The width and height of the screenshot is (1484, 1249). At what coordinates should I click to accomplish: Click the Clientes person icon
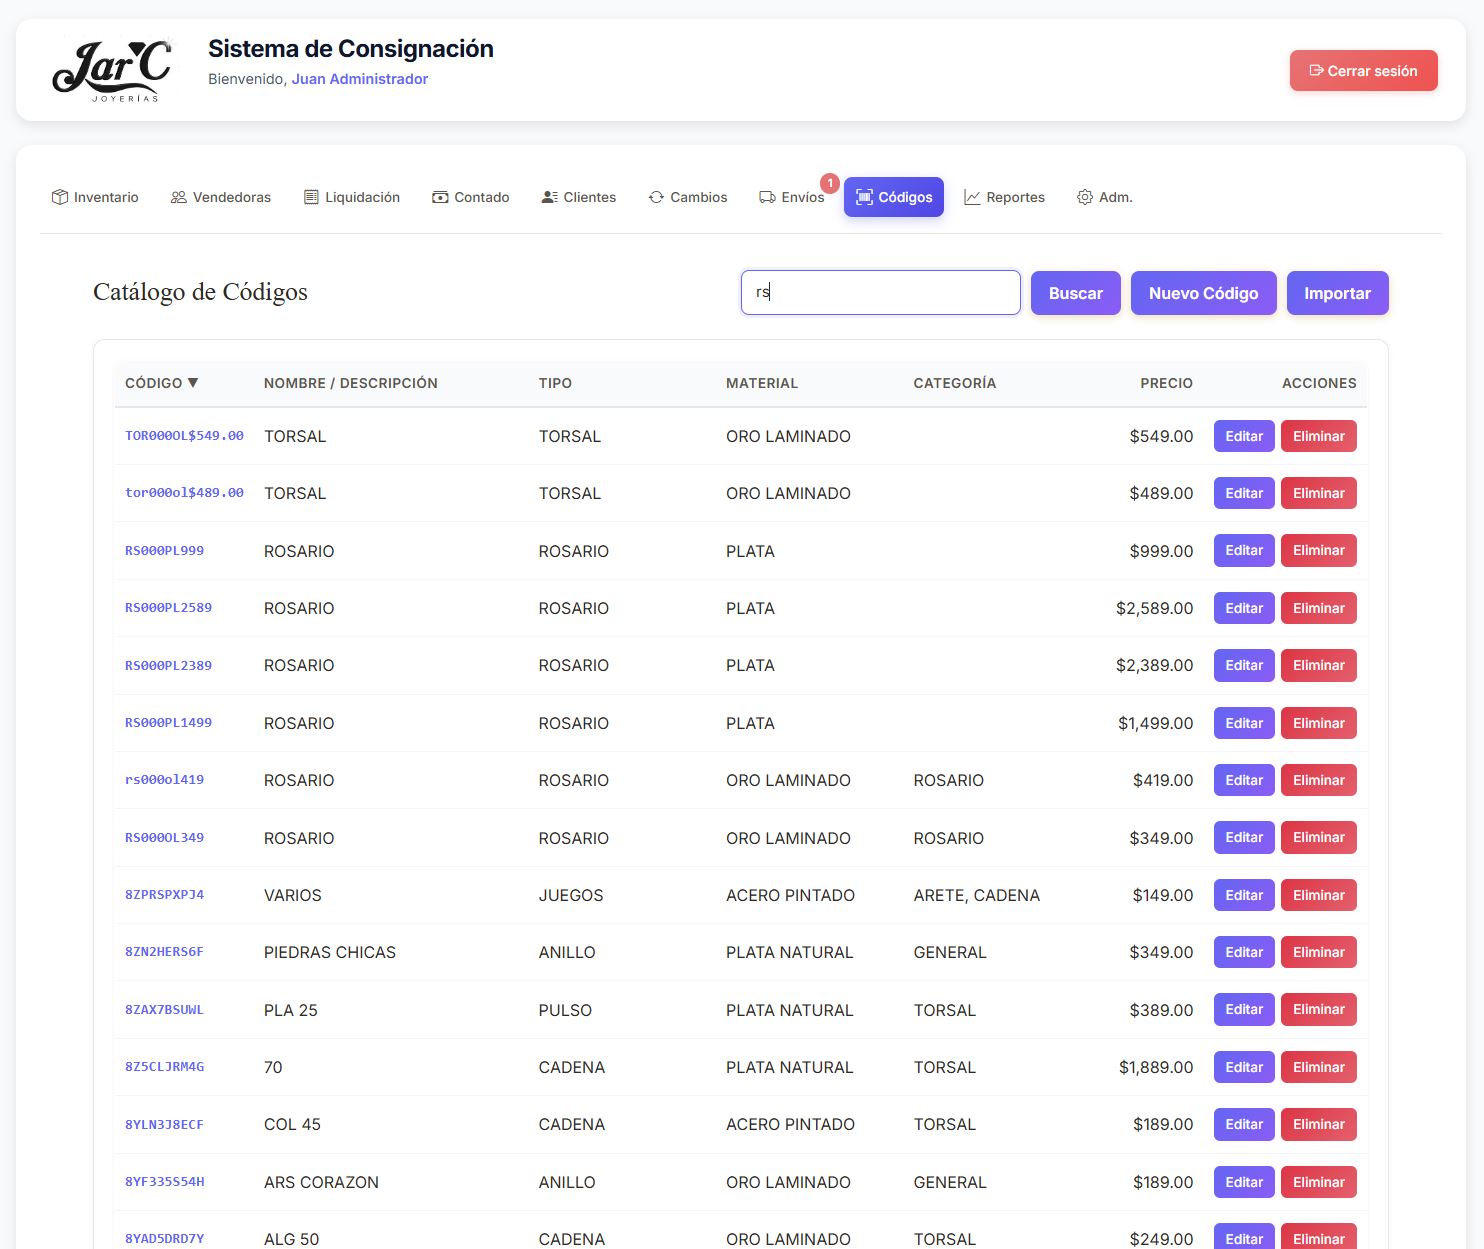tap(549, 197)
